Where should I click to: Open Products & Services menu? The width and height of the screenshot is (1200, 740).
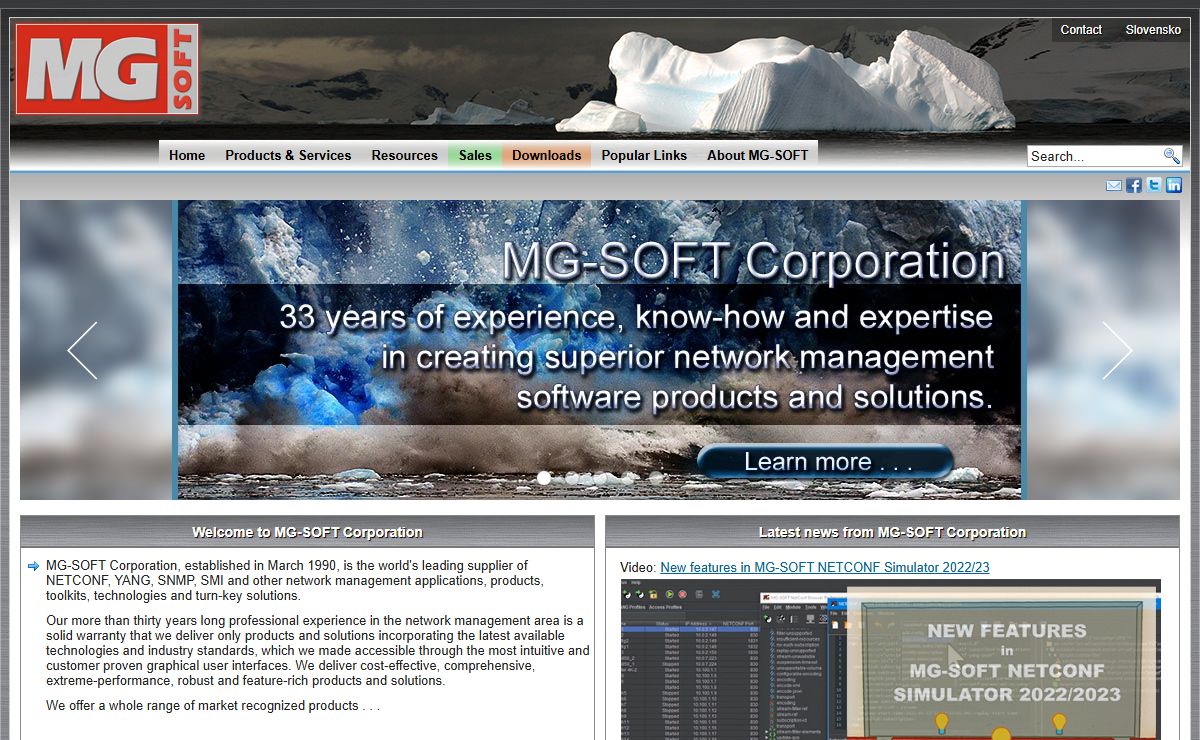point(288,155)
